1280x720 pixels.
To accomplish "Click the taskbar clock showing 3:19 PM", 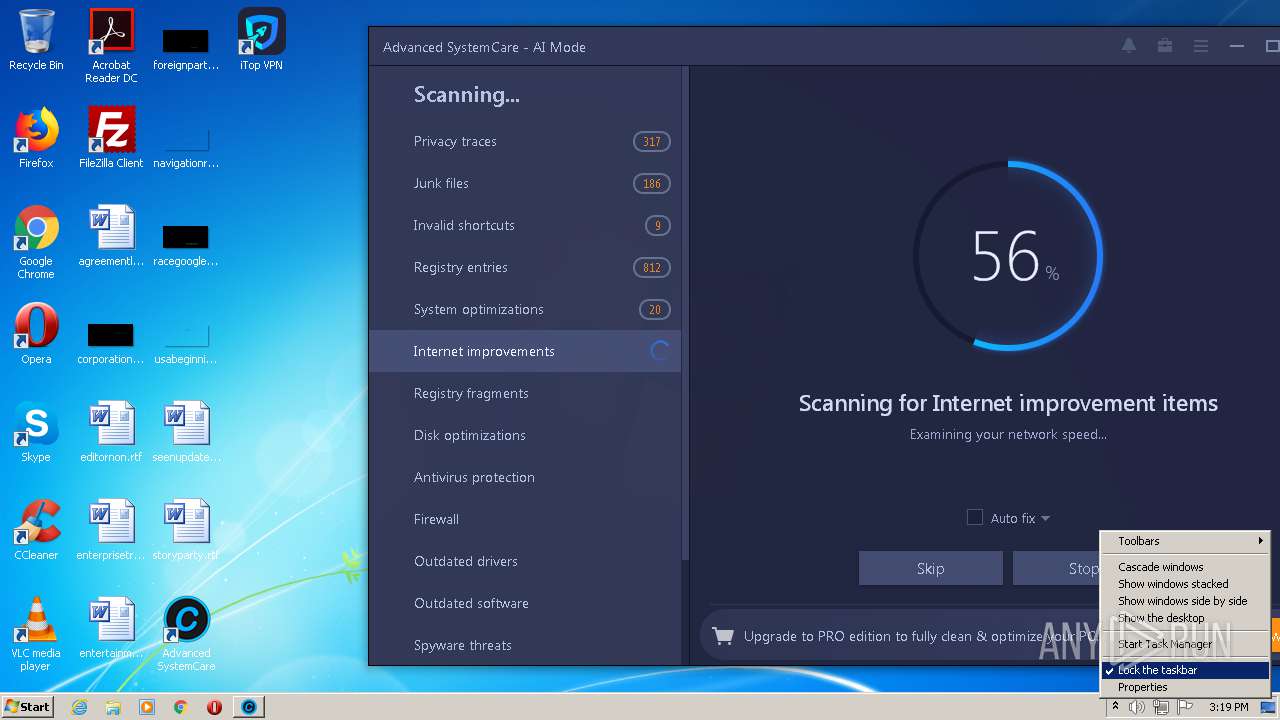I will (x=1228, y=707).
